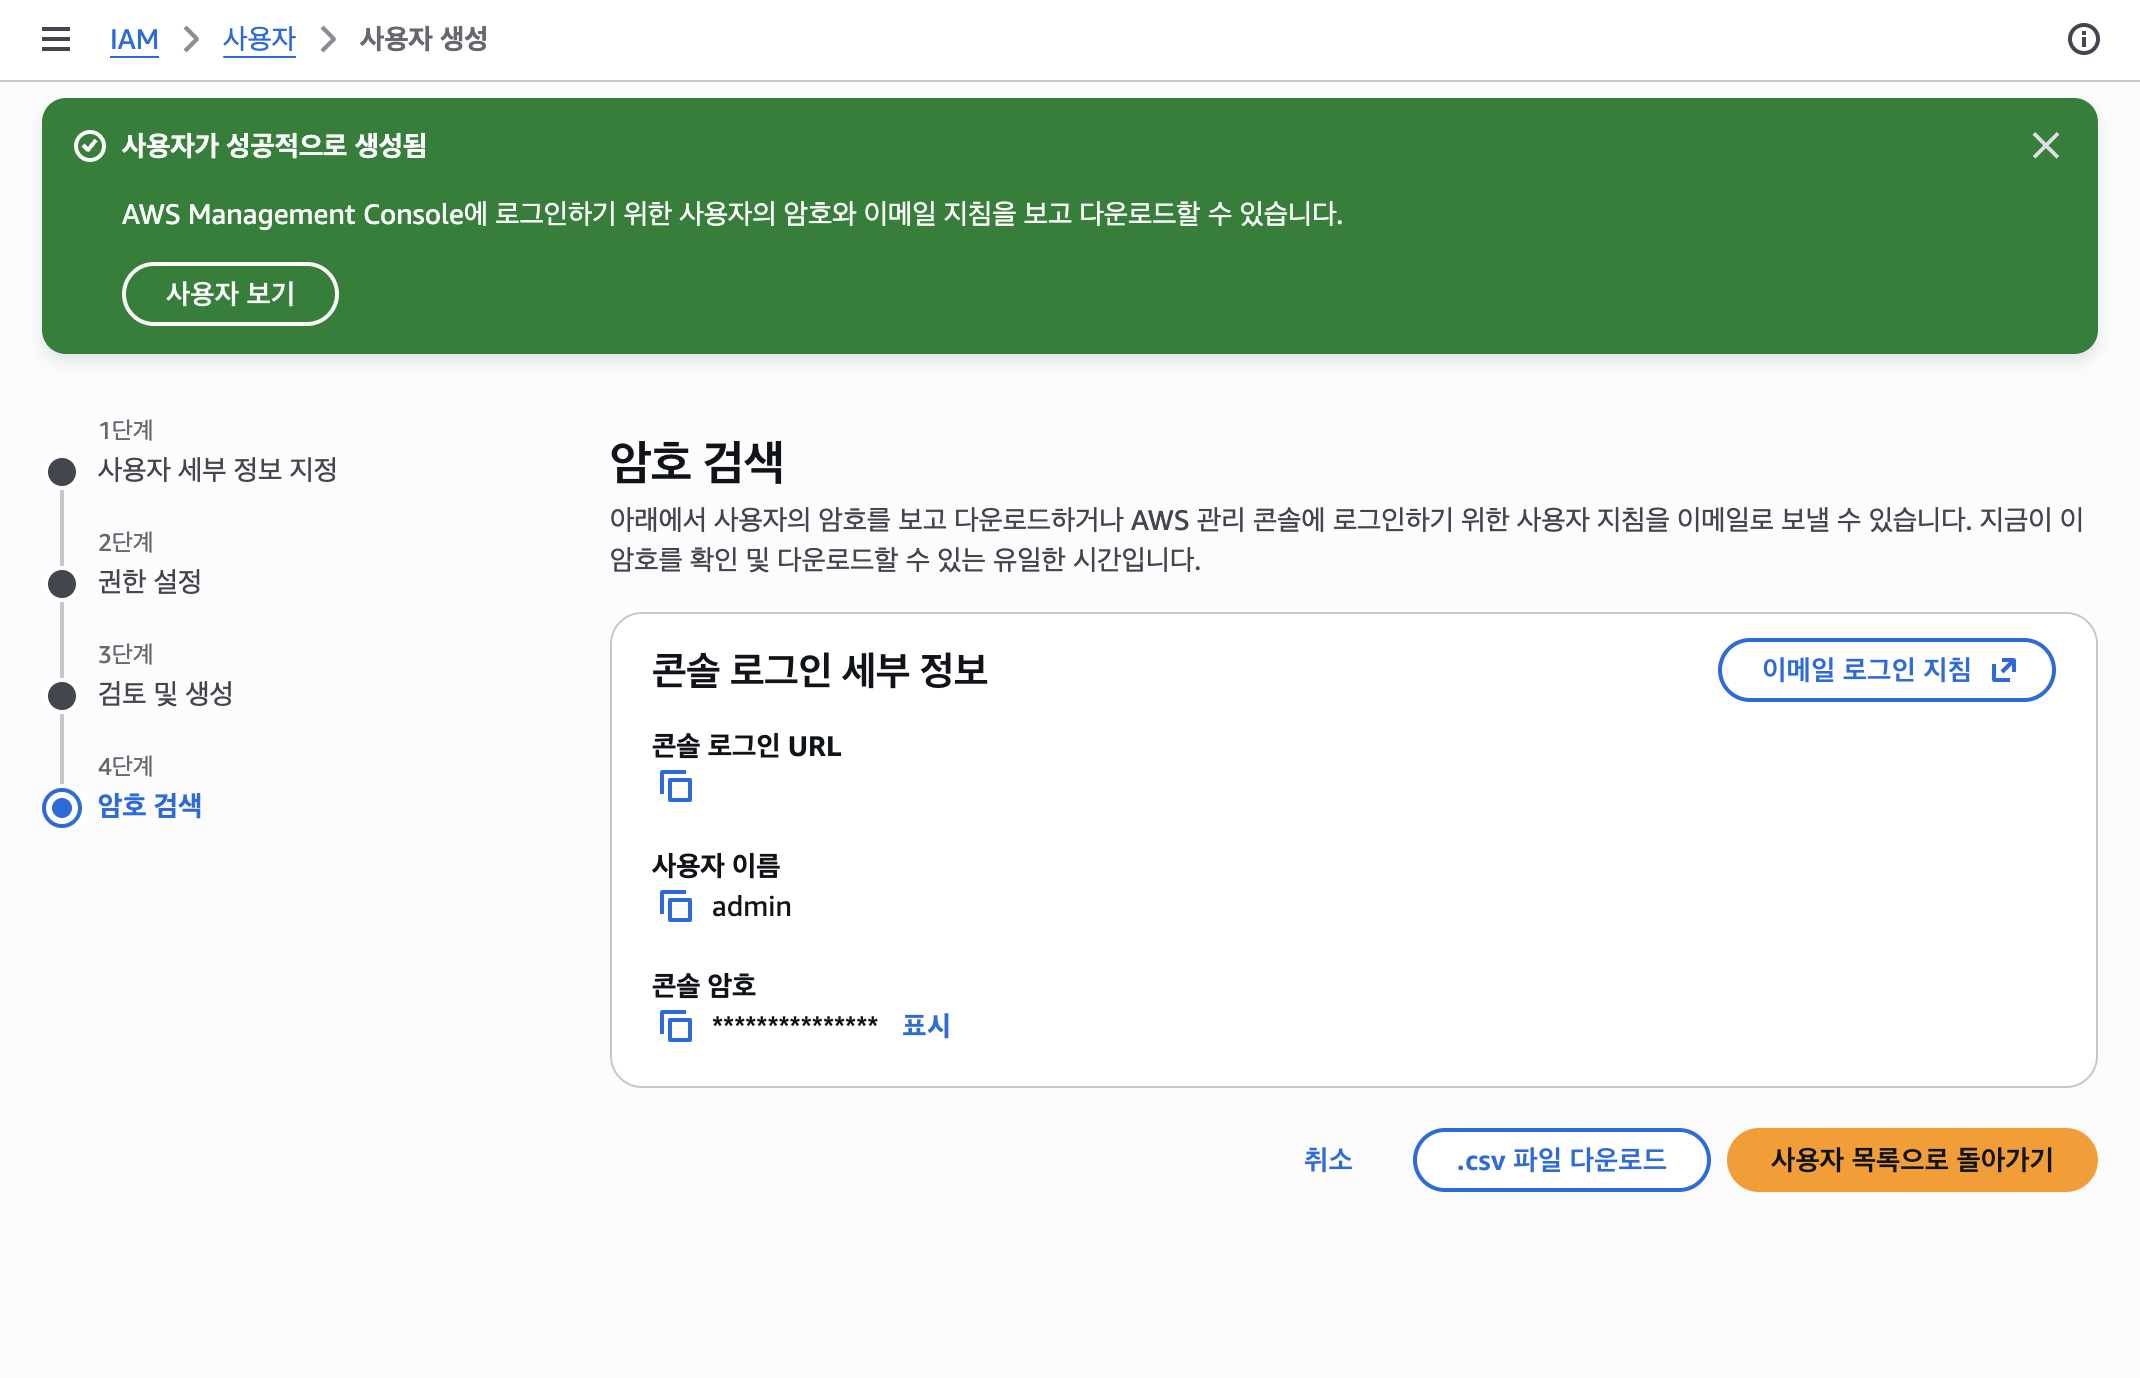The image size is (2140, 1378).
Task: Click the info icon at top right
Action: click(x=2083, y=38)
